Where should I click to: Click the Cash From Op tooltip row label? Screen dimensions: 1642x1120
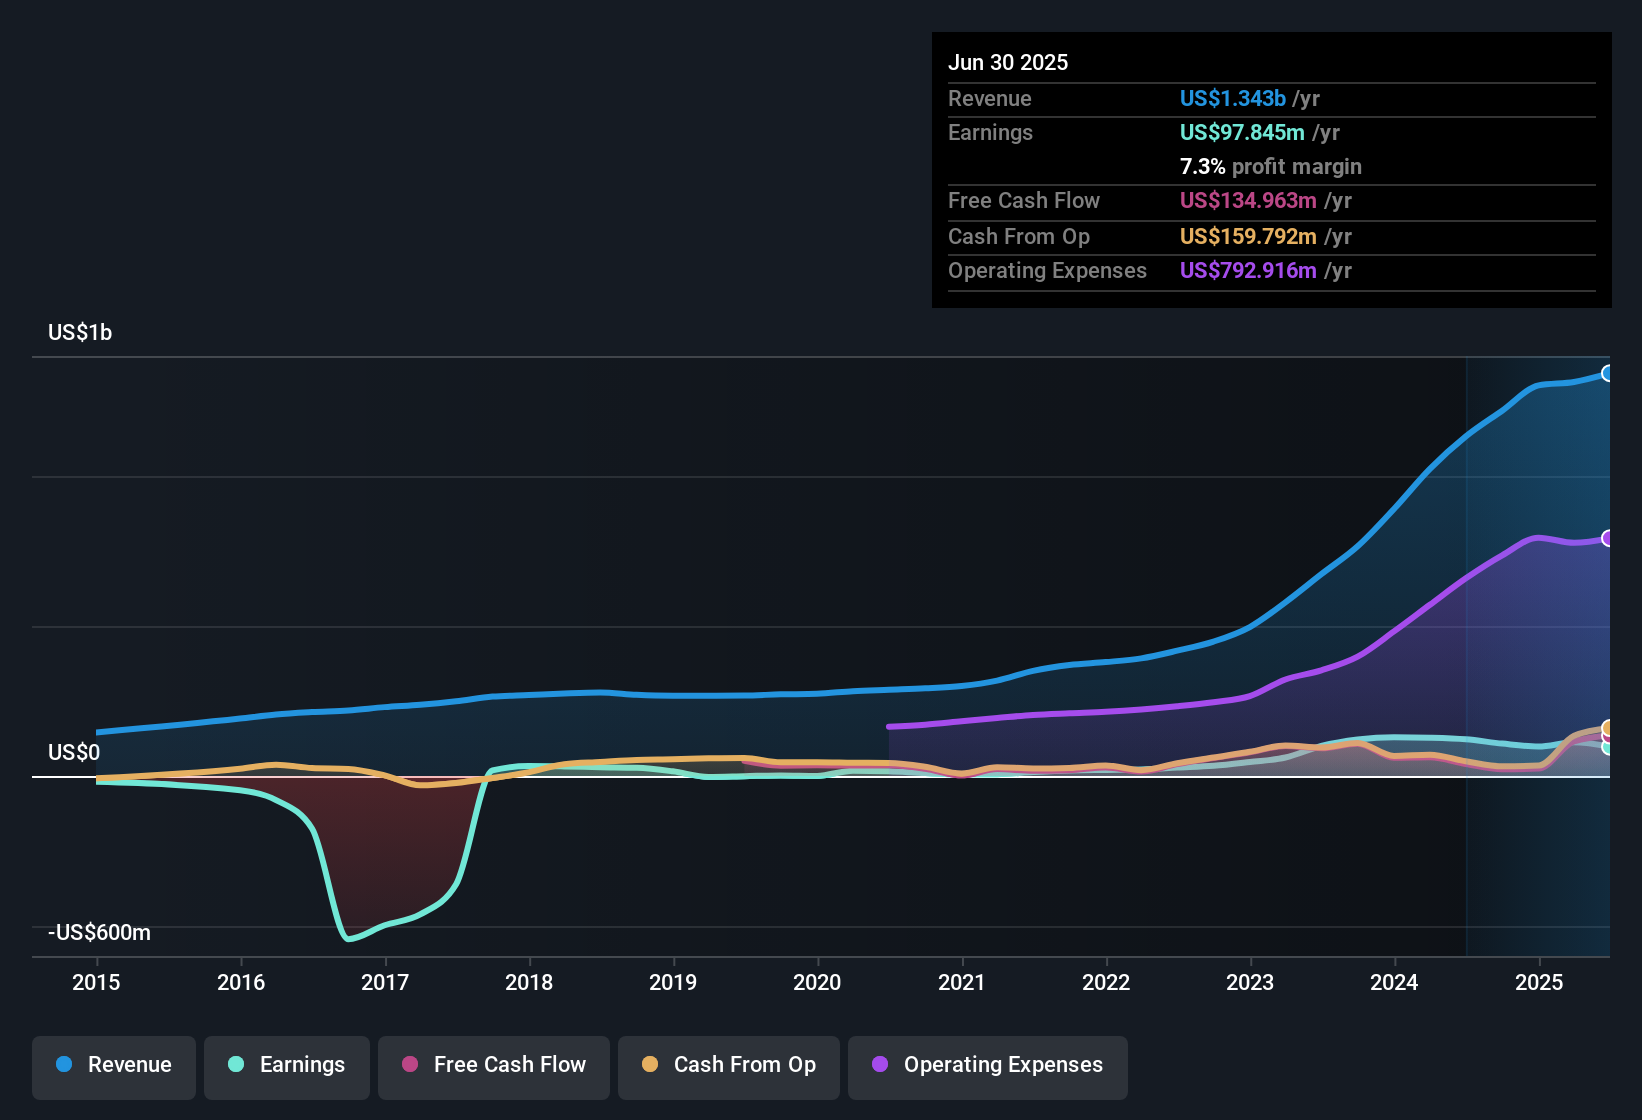click(x=1019, y=236)
